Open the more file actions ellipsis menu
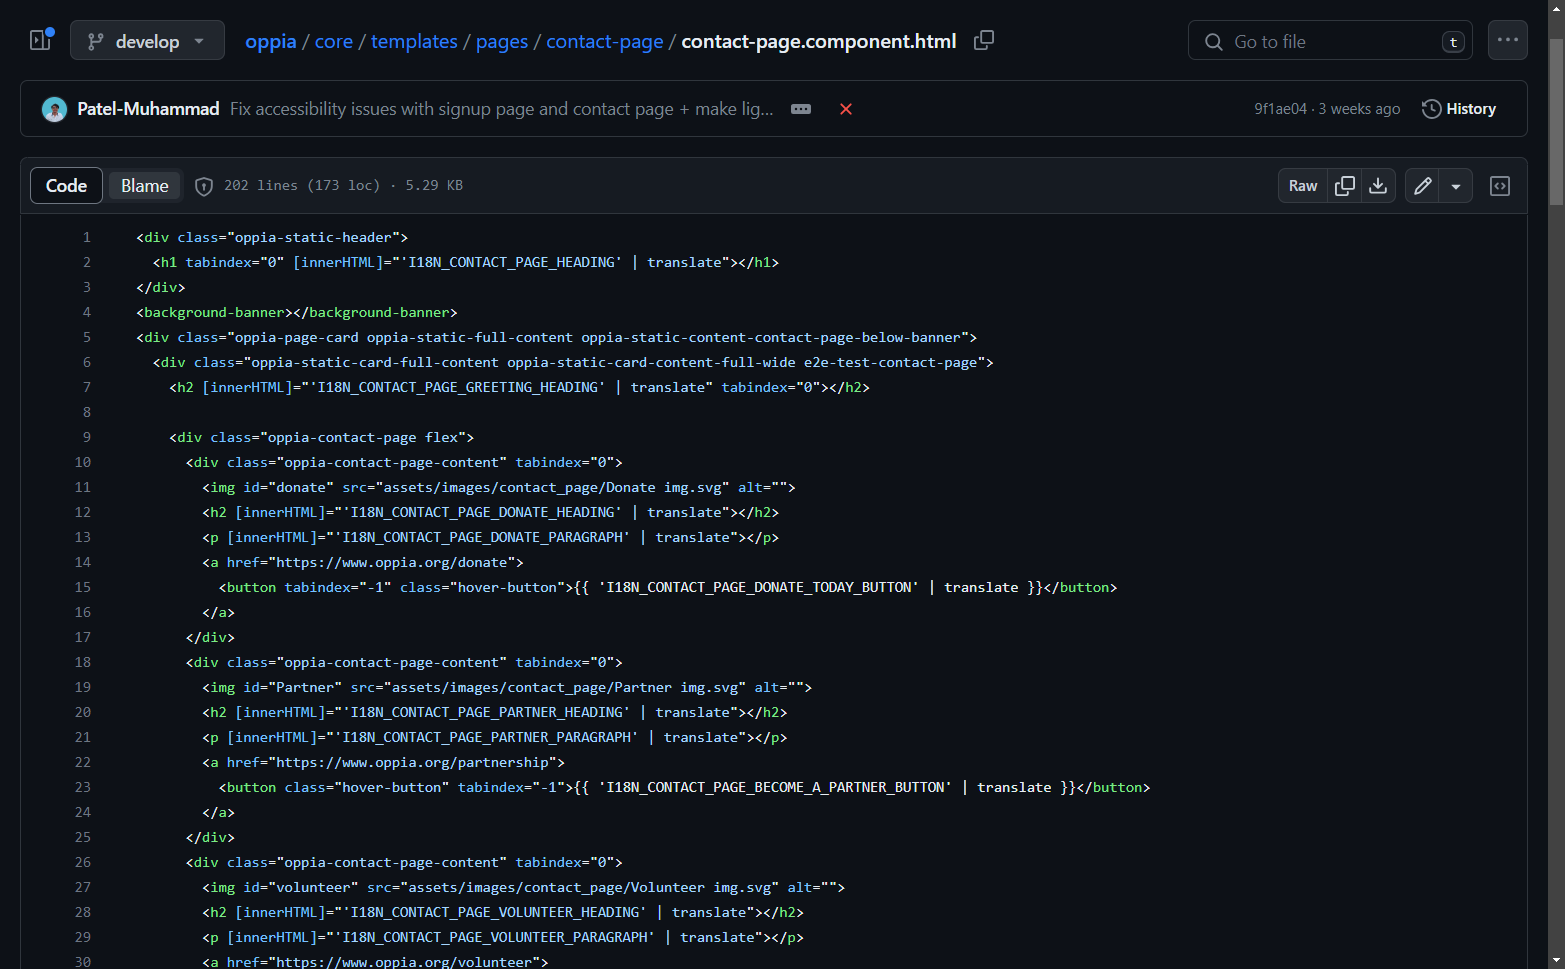Screen dimensions: 1565x969 (x=1508, y=40)
